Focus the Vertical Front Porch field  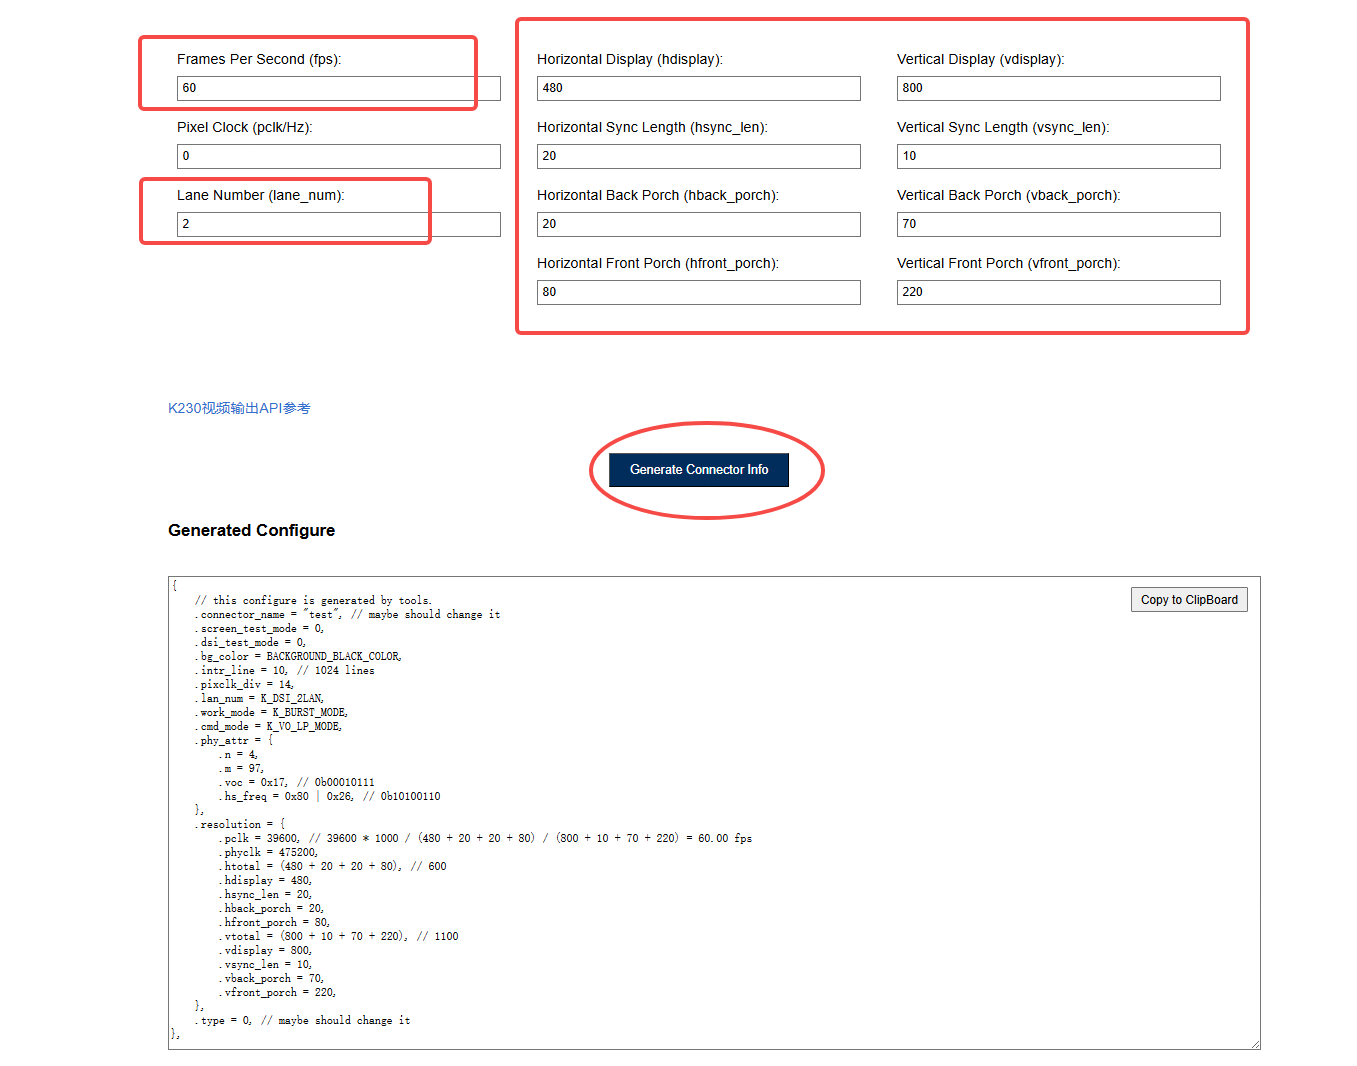pos(1059,292)
